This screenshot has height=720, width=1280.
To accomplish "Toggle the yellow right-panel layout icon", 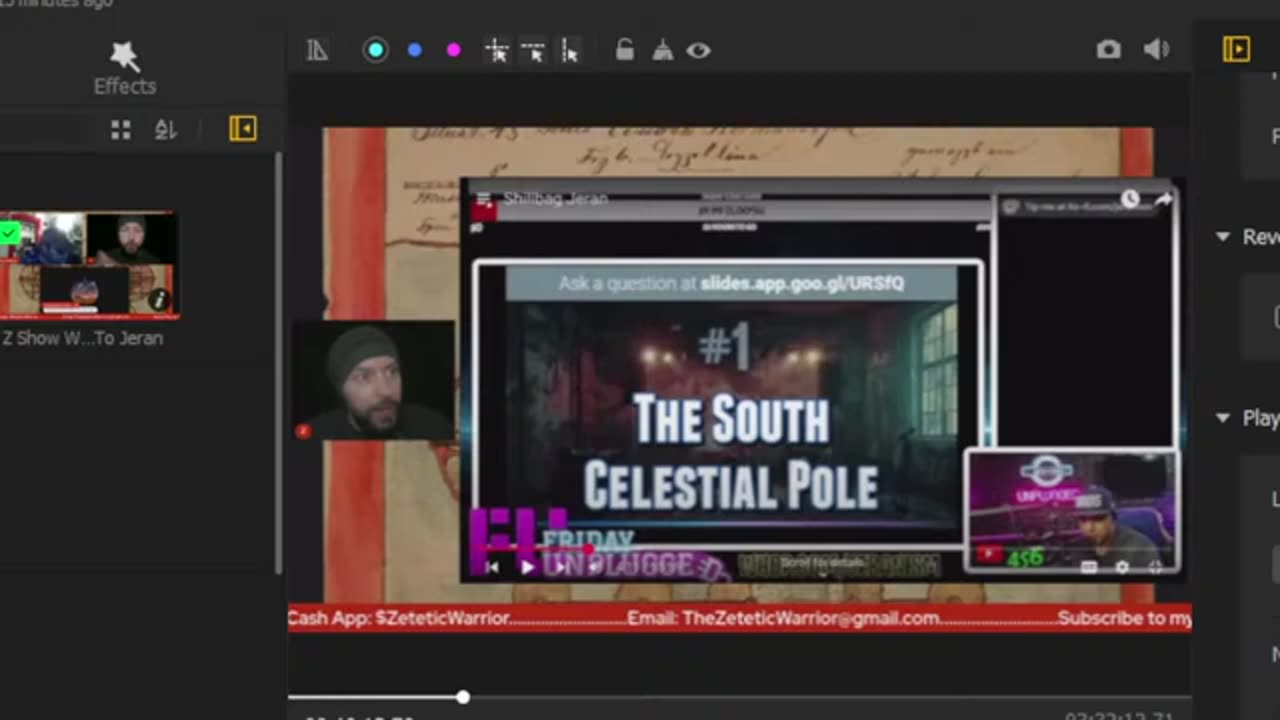I will [x=1236, y=49].
